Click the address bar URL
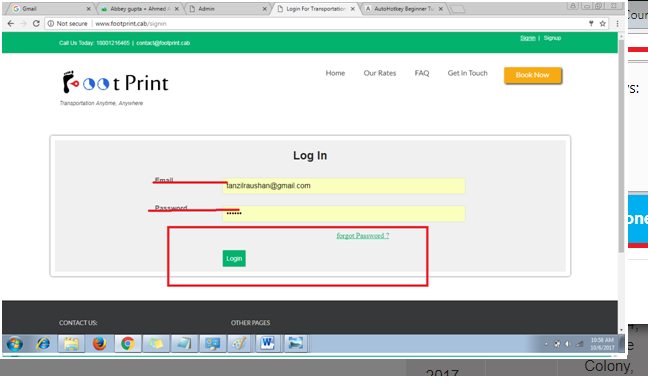 point(131,24)
